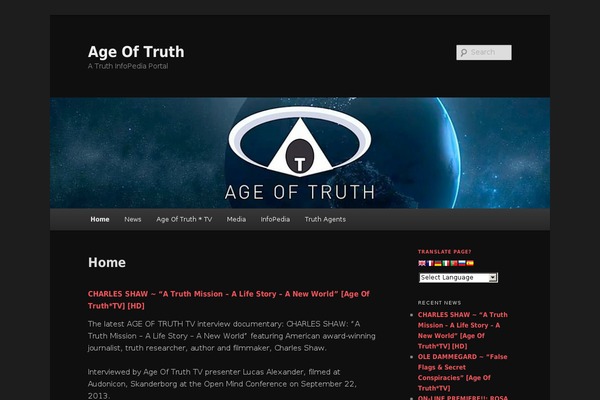The width and height of the screenshot is (600, 400).
Task: Open the News menu item
Action: point(133,219)
